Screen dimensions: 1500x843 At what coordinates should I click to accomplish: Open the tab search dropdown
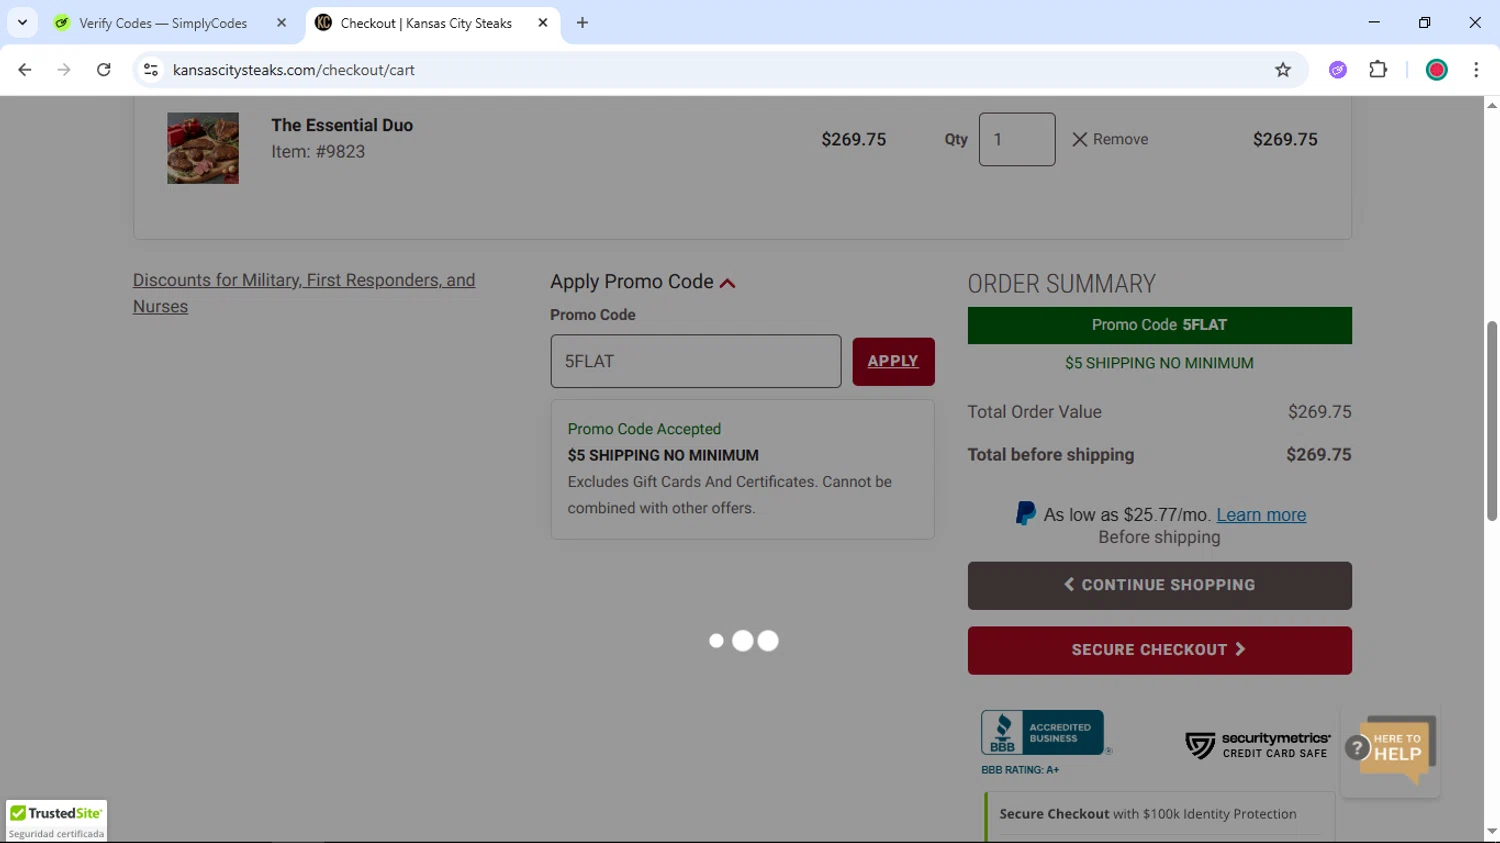22,23
